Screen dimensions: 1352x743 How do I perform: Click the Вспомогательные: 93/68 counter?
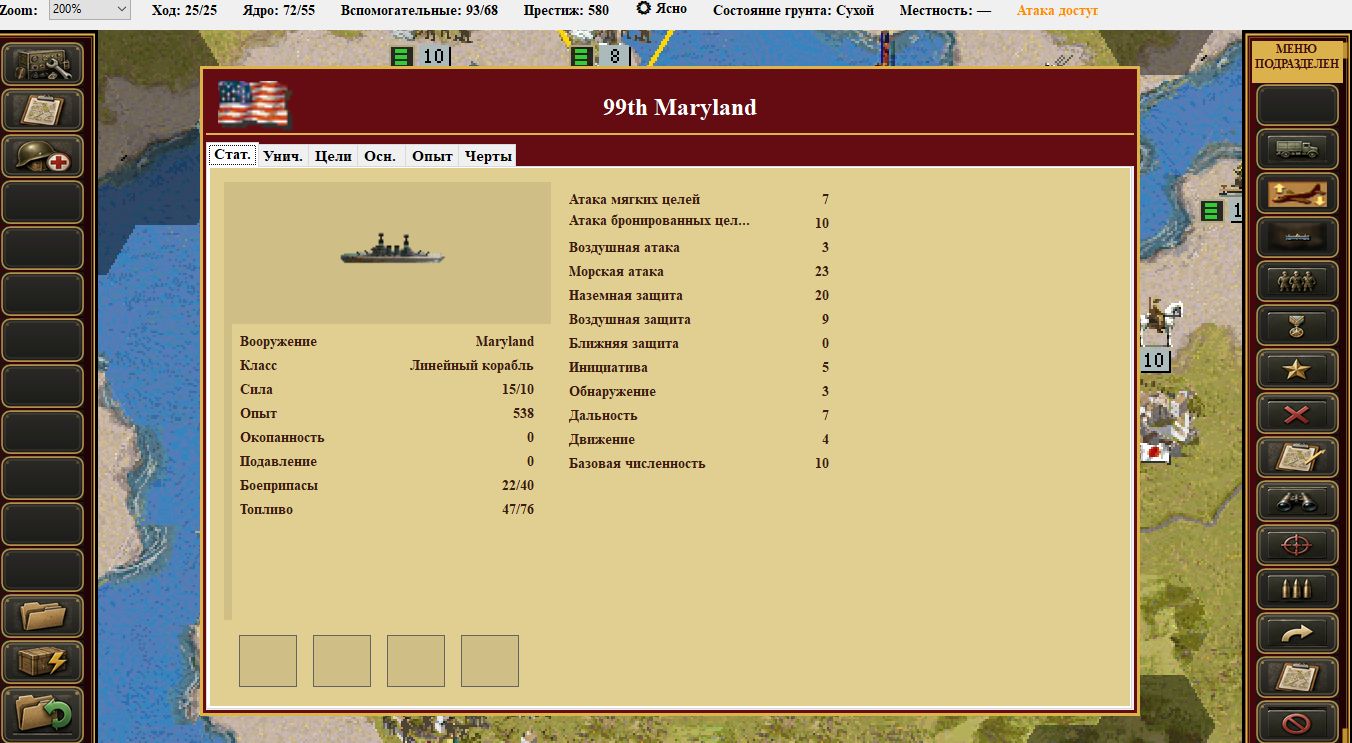click(x=419, y=10)
